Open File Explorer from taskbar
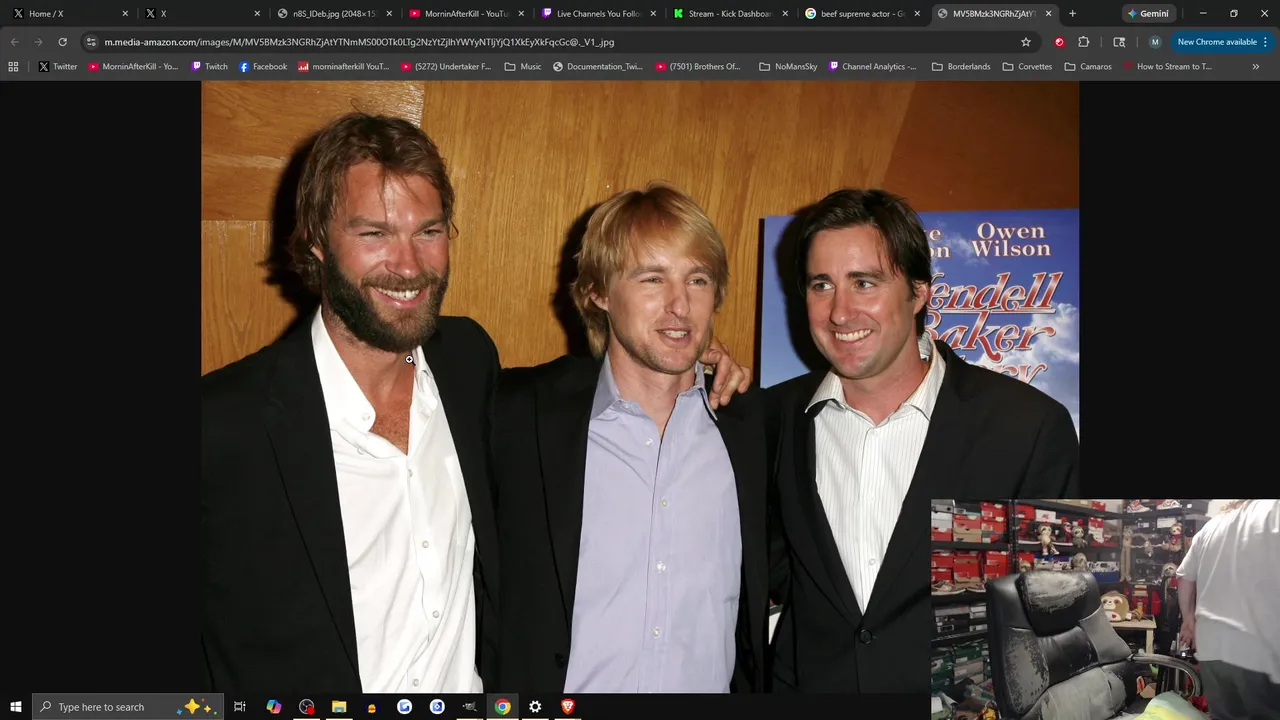This screenshot has height=720, width=1280. click(339, 707)
